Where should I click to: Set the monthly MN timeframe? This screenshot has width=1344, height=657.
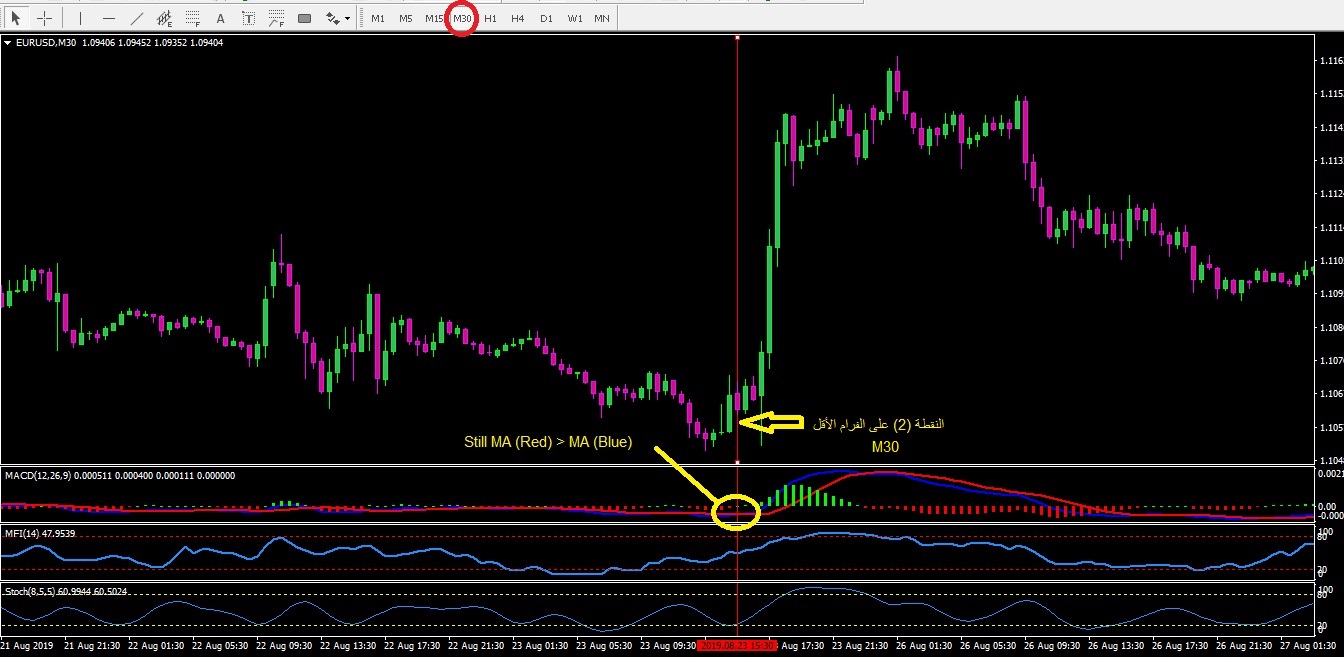coord(601,18)
